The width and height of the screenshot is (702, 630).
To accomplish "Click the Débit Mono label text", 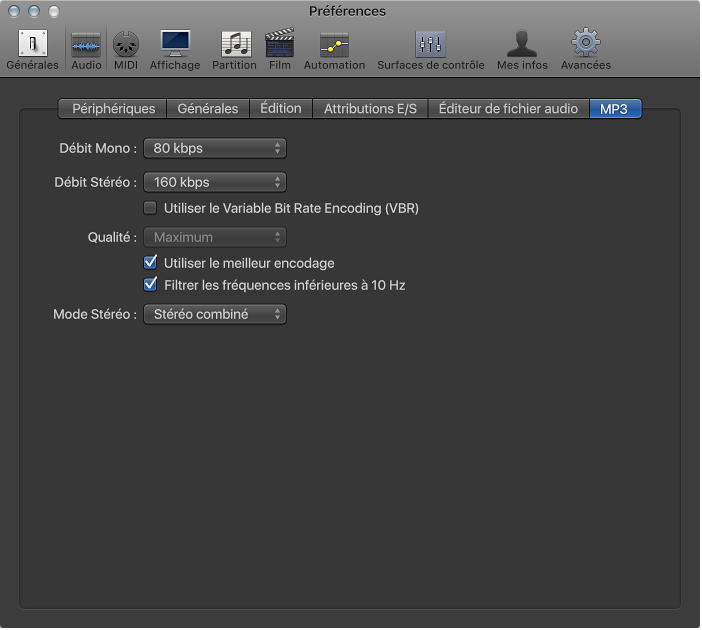I will [98, 148].
